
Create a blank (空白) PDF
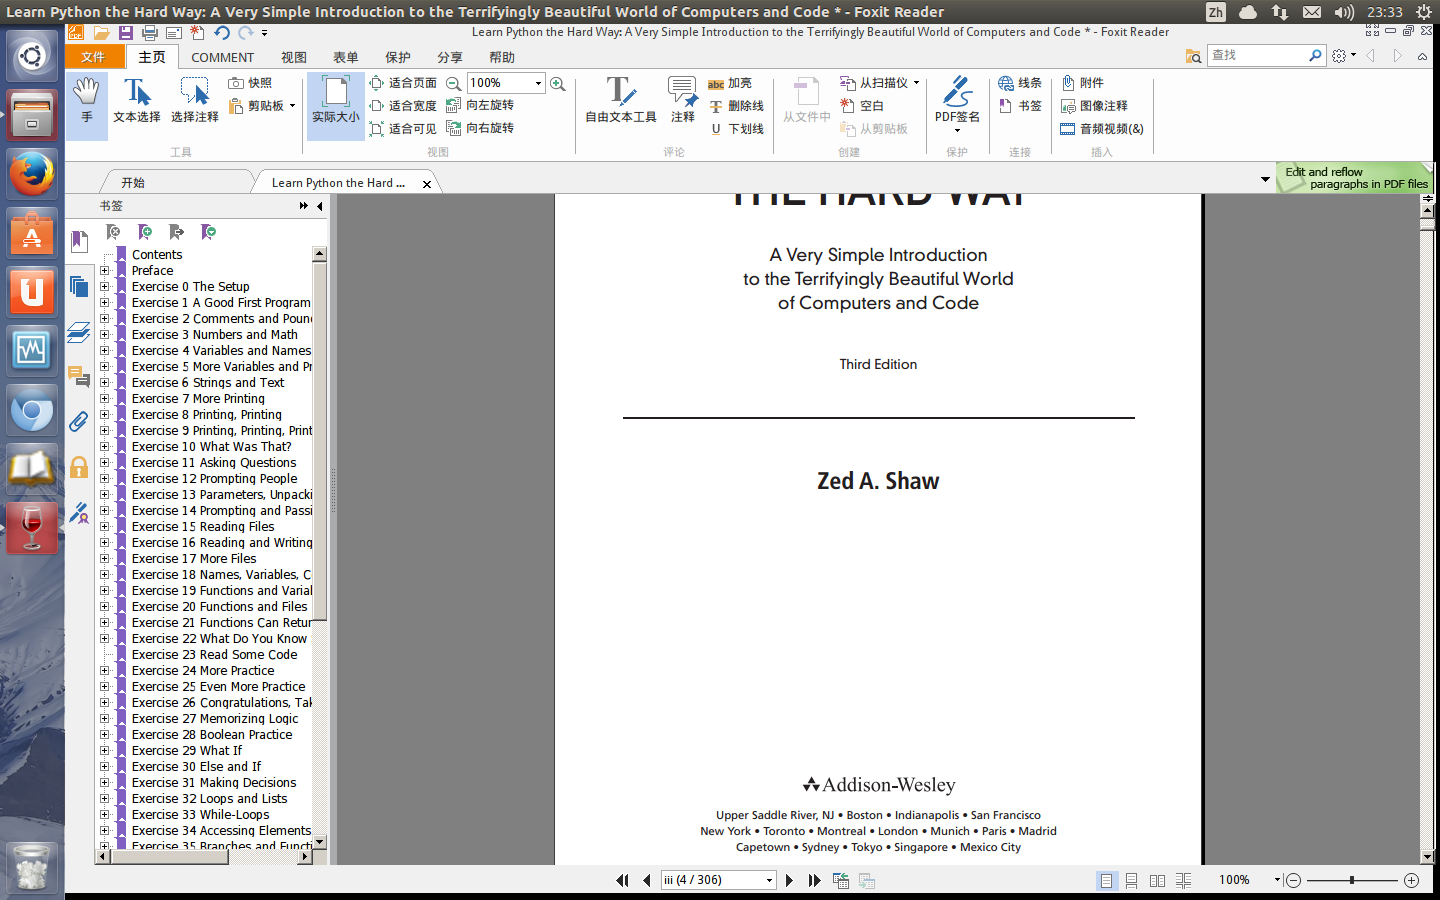pos(862,106)
